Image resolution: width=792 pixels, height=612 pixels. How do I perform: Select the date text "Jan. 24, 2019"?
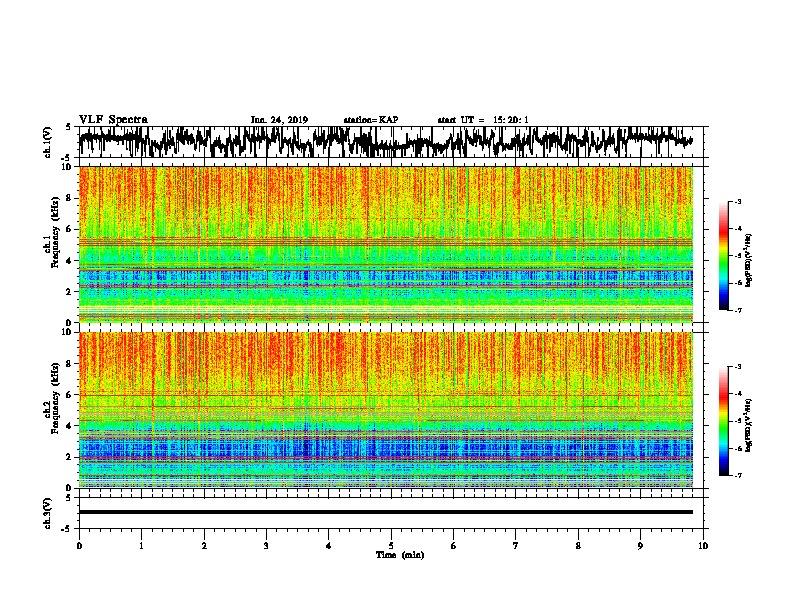[x=279, y=120]
